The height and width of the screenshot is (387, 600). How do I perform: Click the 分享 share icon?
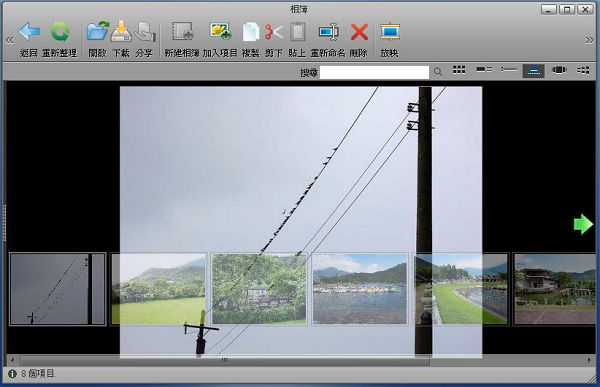tap(145, 31)
